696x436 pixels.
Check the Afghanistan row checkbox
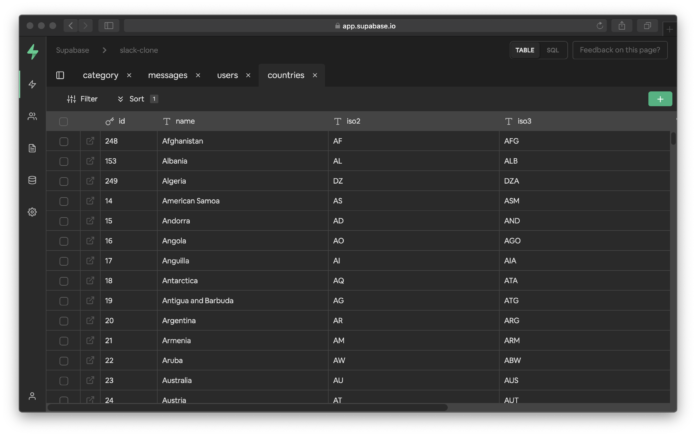[63, 142]
